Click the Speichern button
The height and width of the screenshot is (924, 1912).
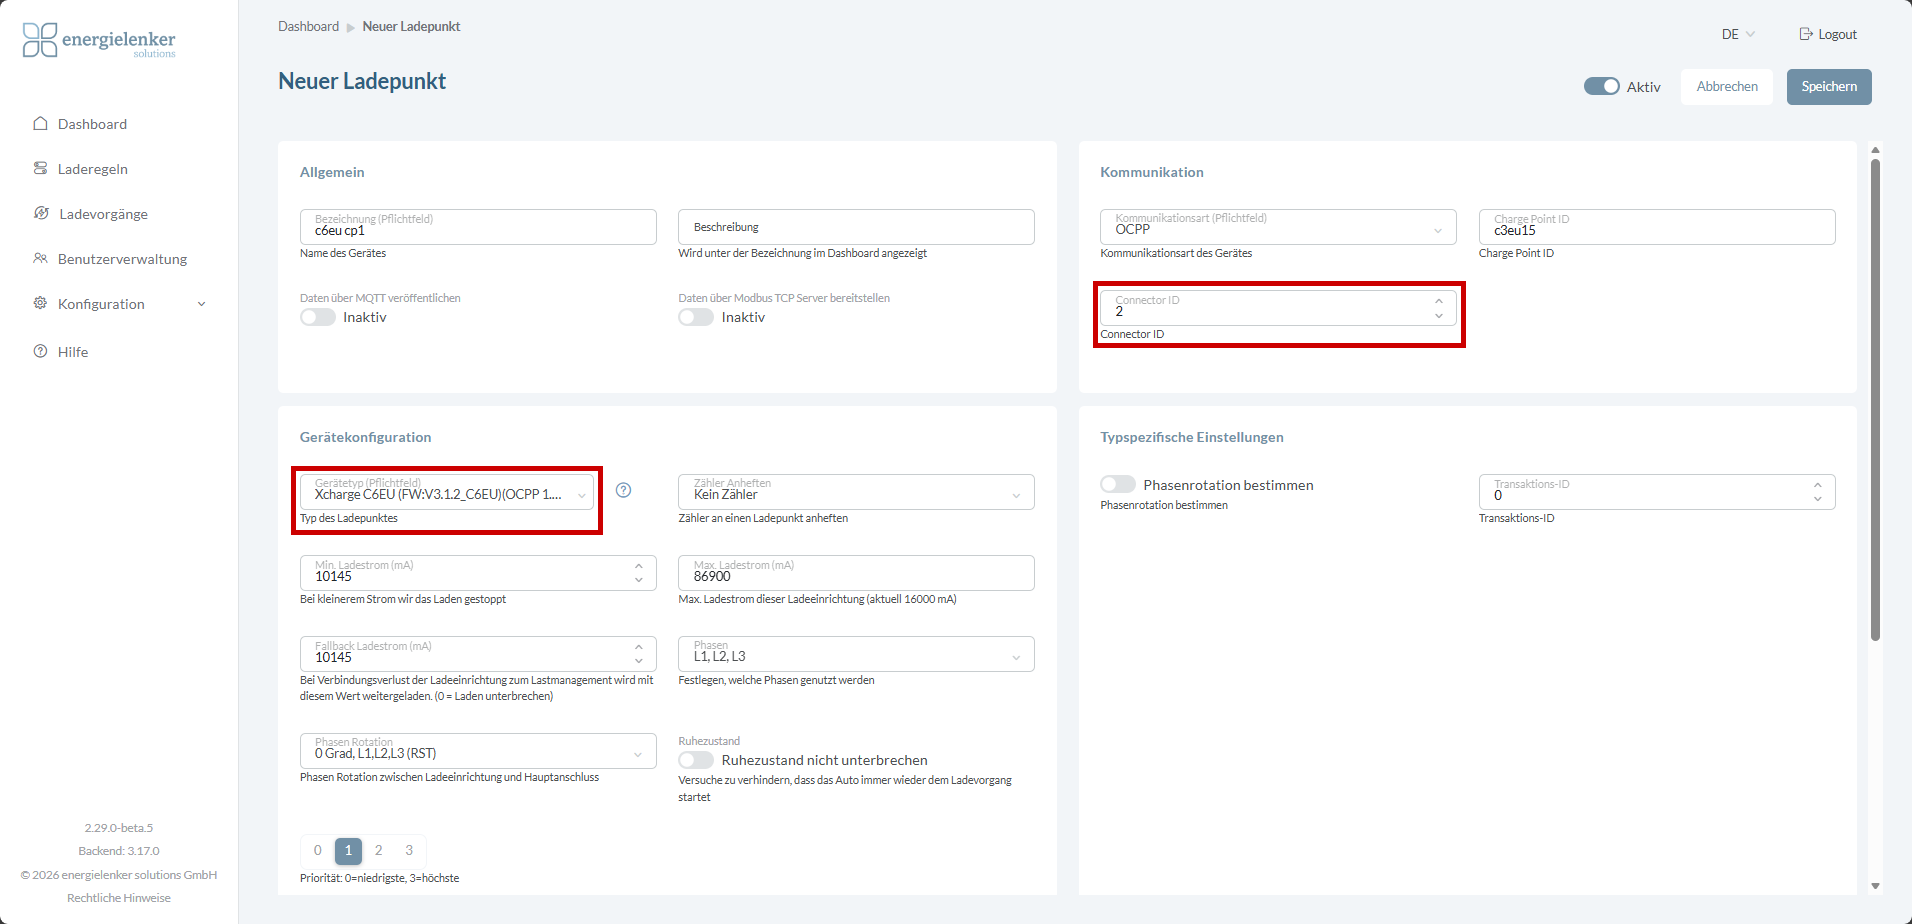[1829, 86]
